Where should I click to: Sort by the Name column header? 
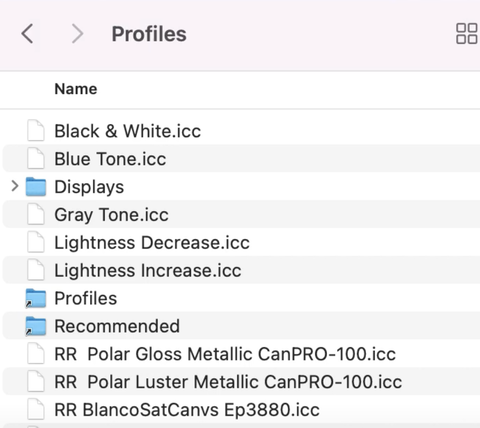[76, 89]
